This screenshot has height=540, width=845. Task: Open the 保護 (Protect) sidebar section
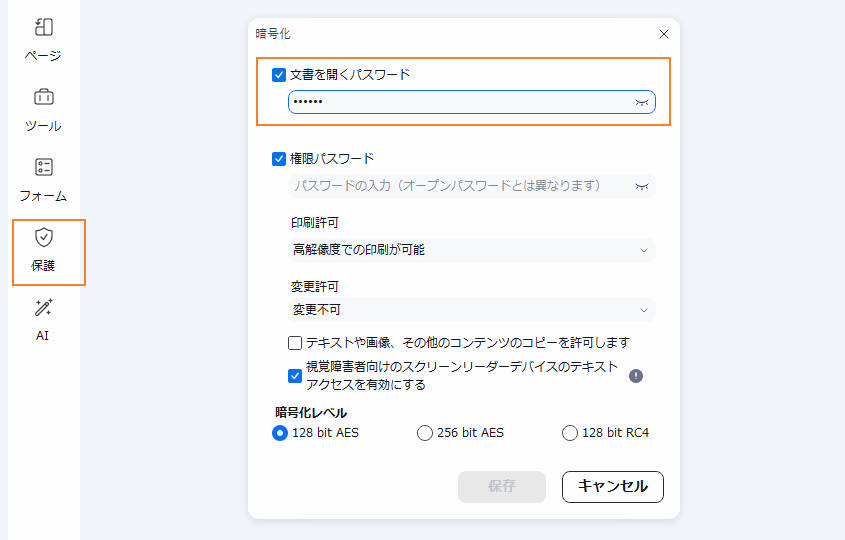point(43,250)
